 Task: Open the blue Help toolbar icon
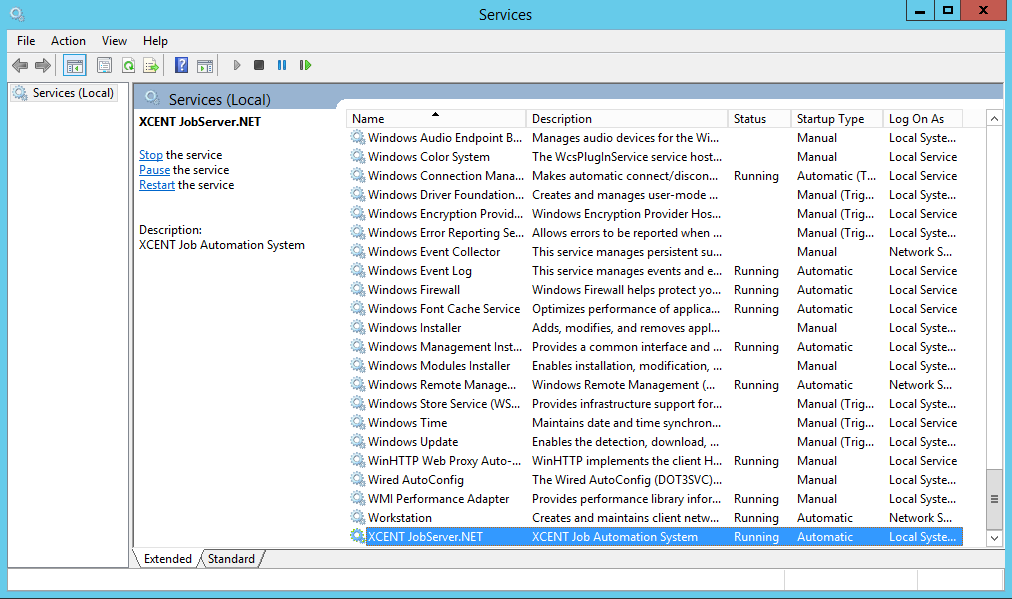(x=181, y=66)
